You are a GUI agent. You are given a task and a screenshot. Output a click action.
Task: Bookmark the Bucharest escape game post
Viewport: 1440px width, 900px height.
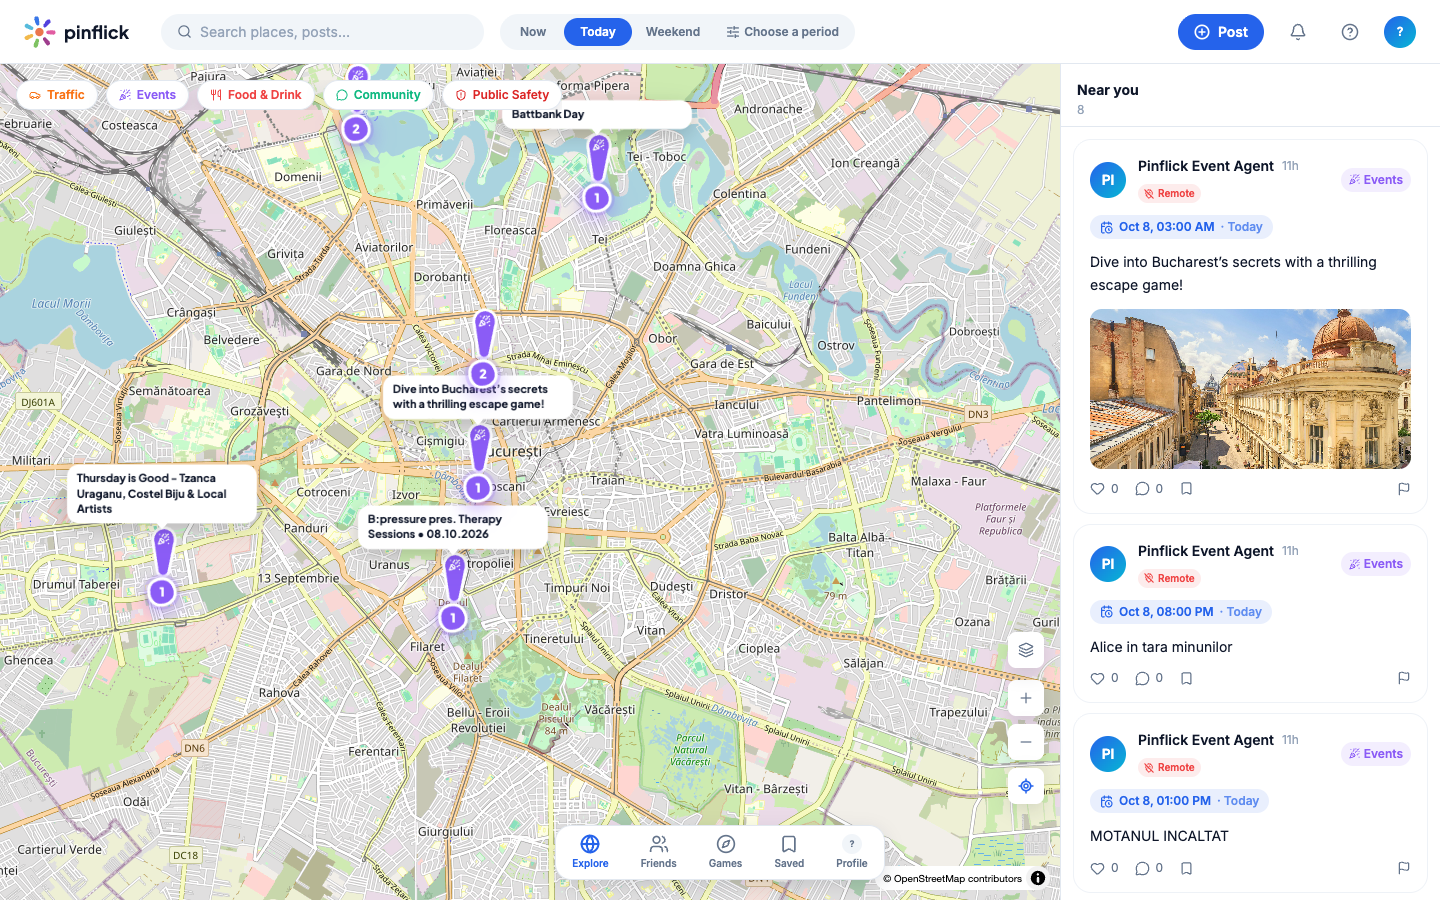(1186, 489)
